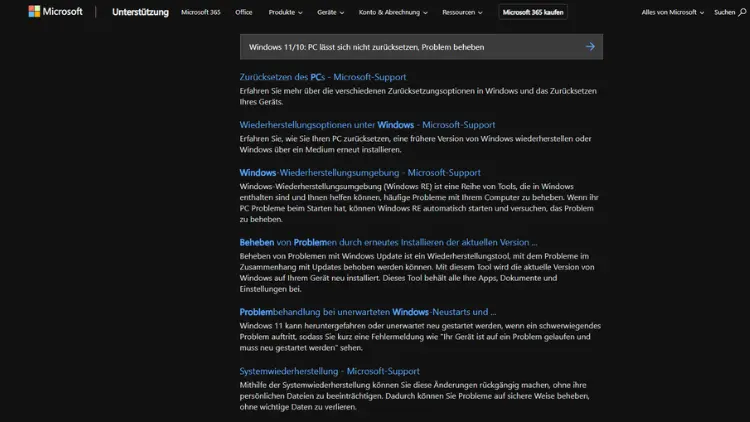Submit search with the blue arrow

[590, 46]
